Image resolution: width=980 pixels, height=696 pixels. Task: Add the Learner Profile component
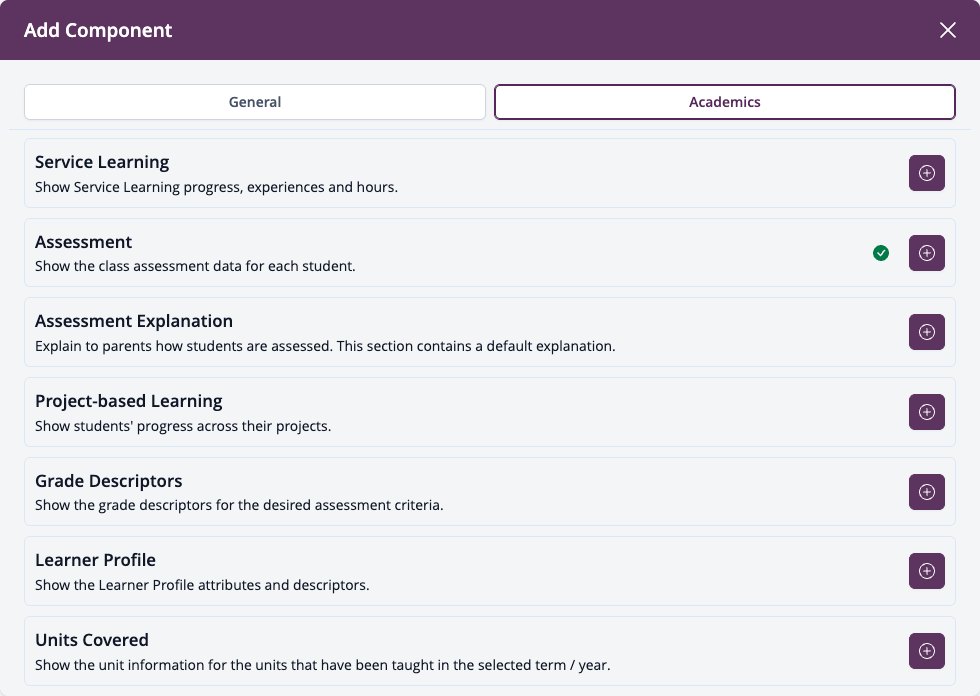tap(926, 570)
